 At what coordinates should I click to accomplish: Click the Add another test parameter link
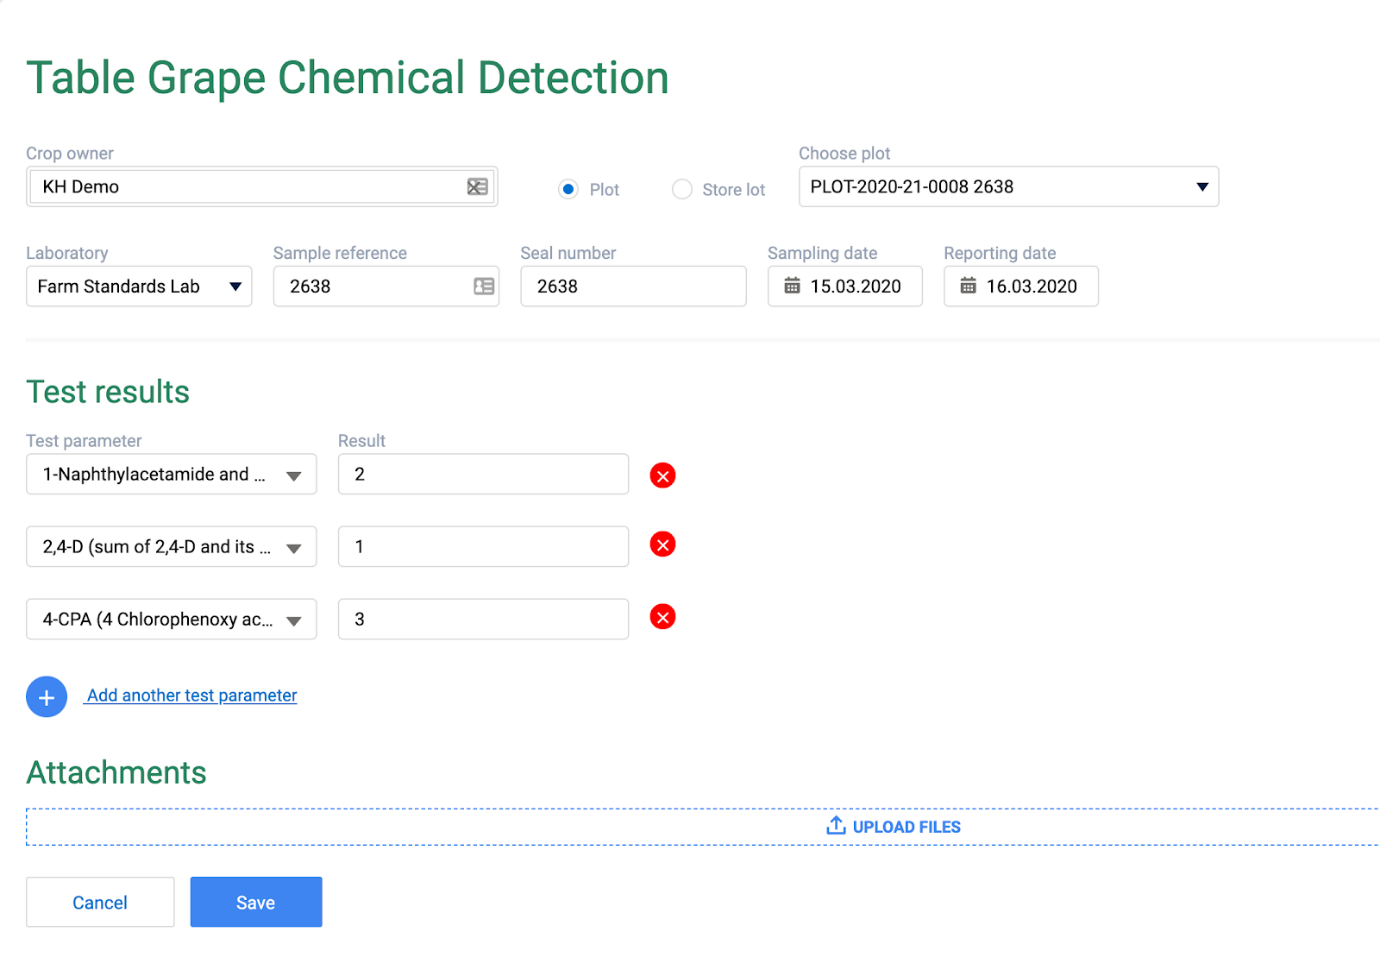(192, 695)
